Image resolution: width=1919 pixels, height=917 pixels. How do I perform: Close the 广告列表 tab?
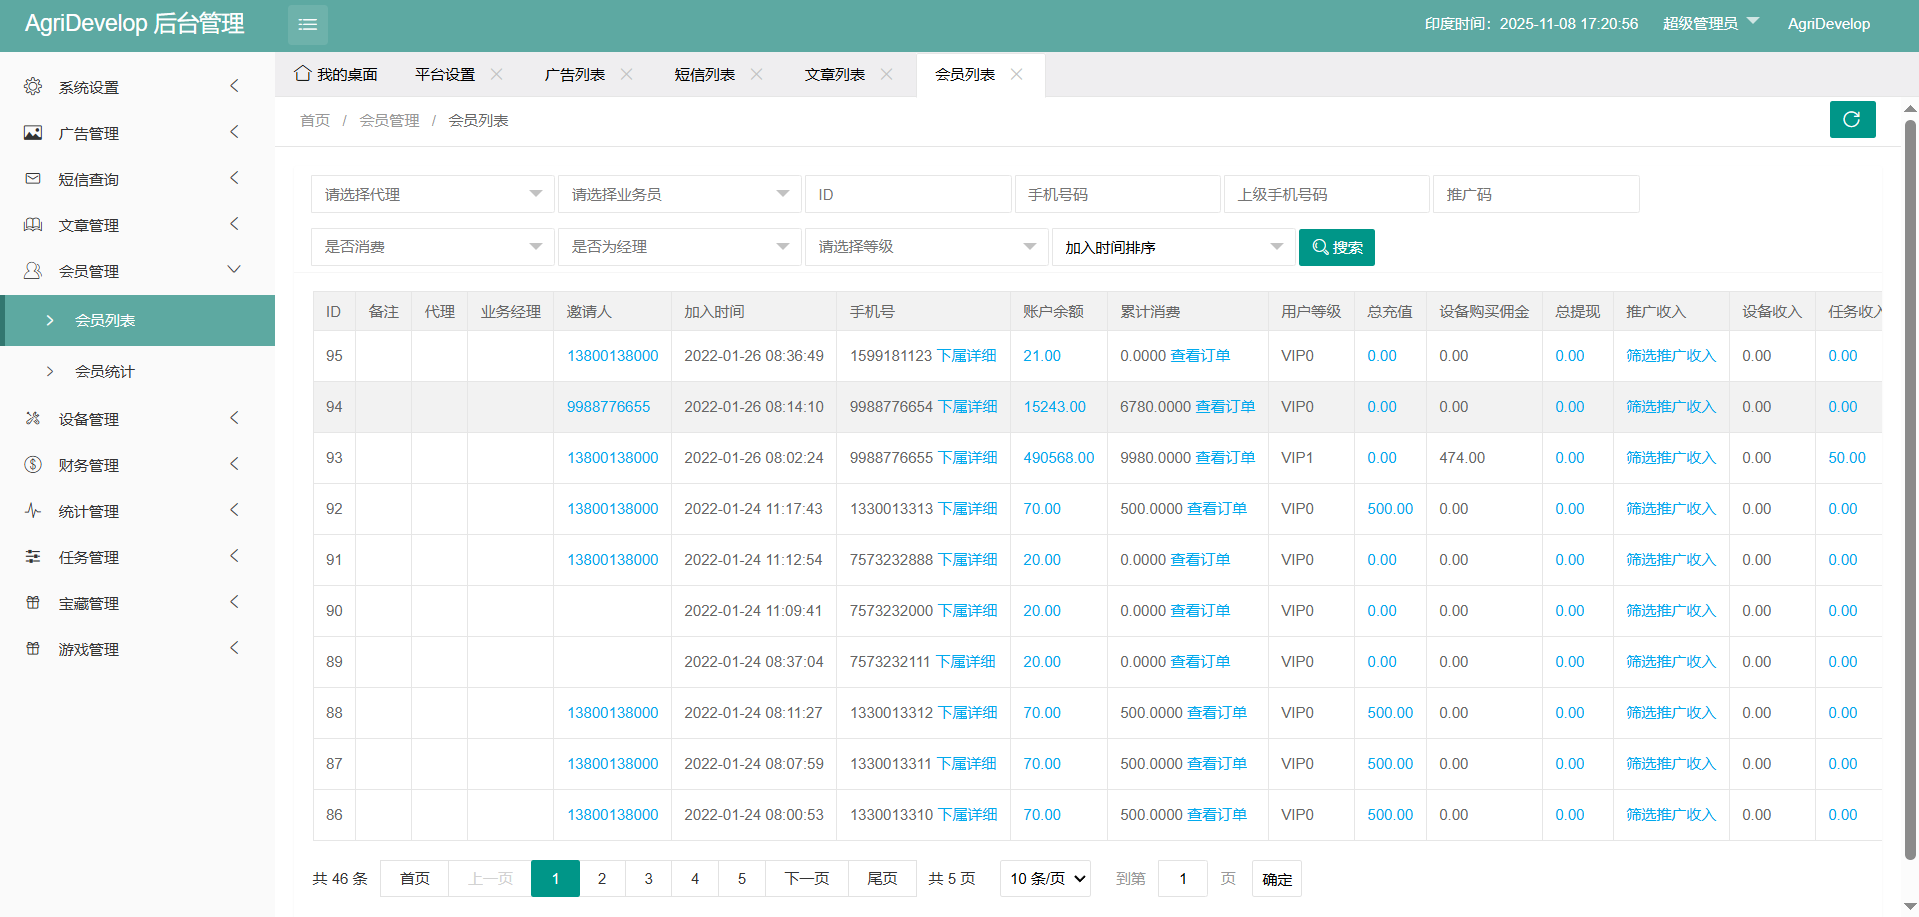(627, 75)
